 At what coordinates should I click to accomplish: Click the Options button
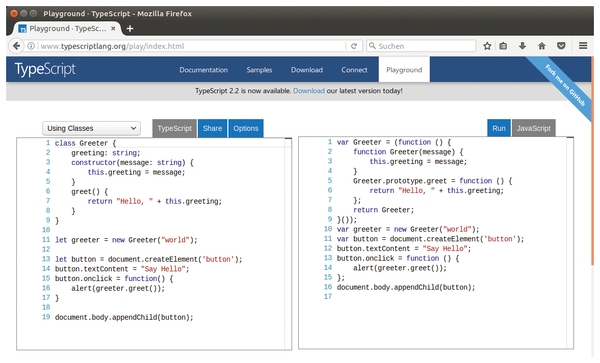point(246,129)
